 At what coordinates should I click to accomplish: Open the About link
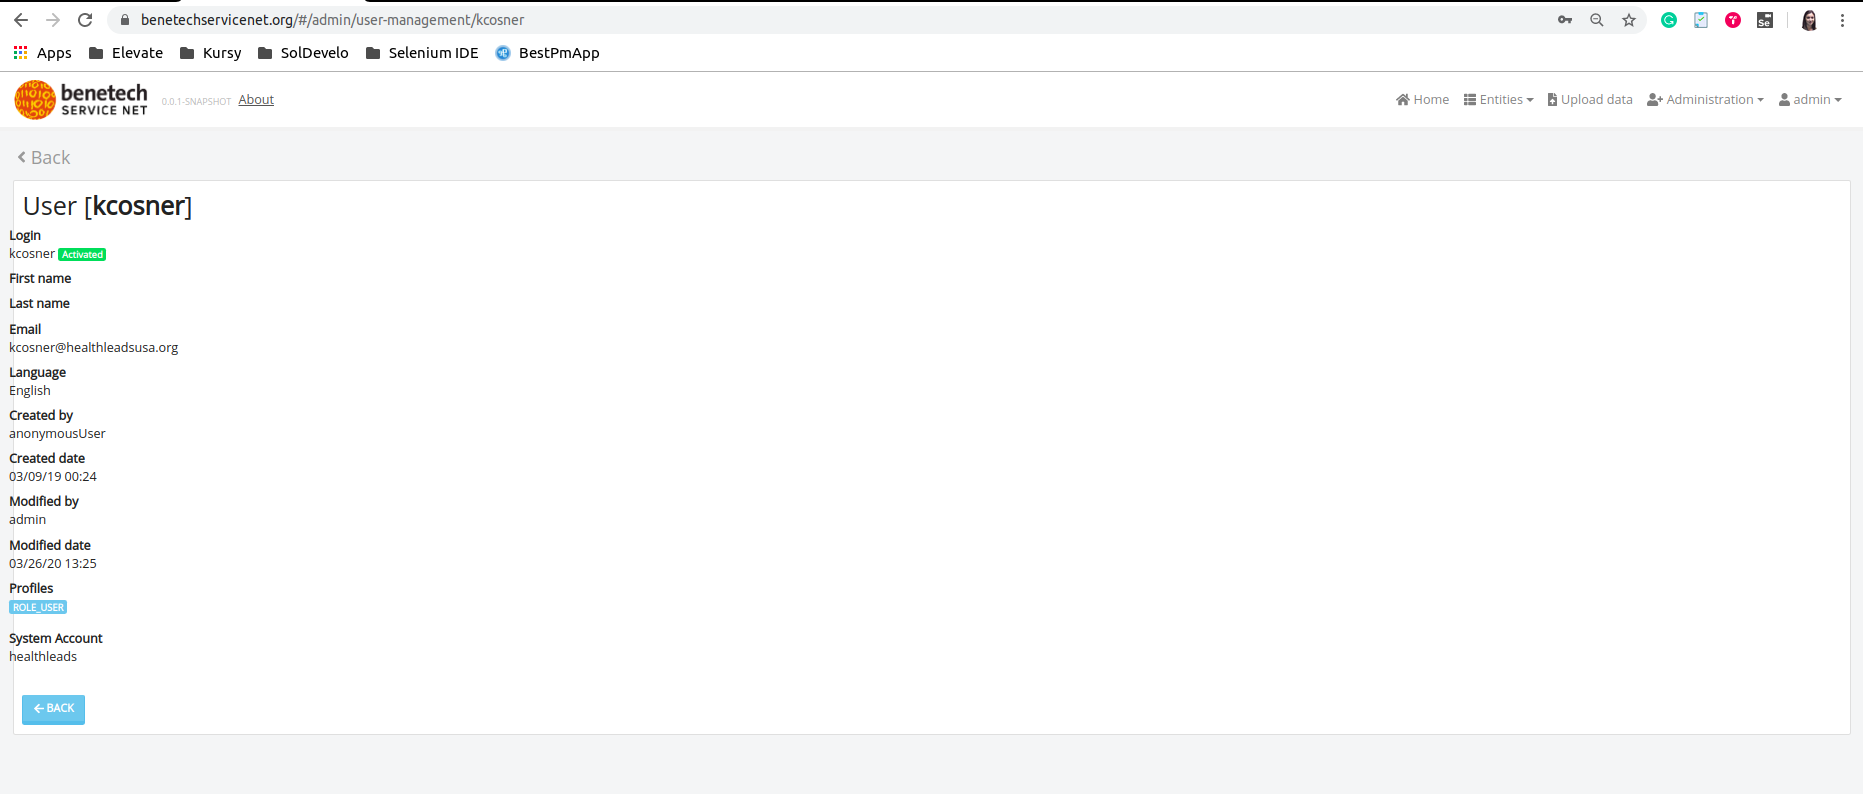point(256,100)
